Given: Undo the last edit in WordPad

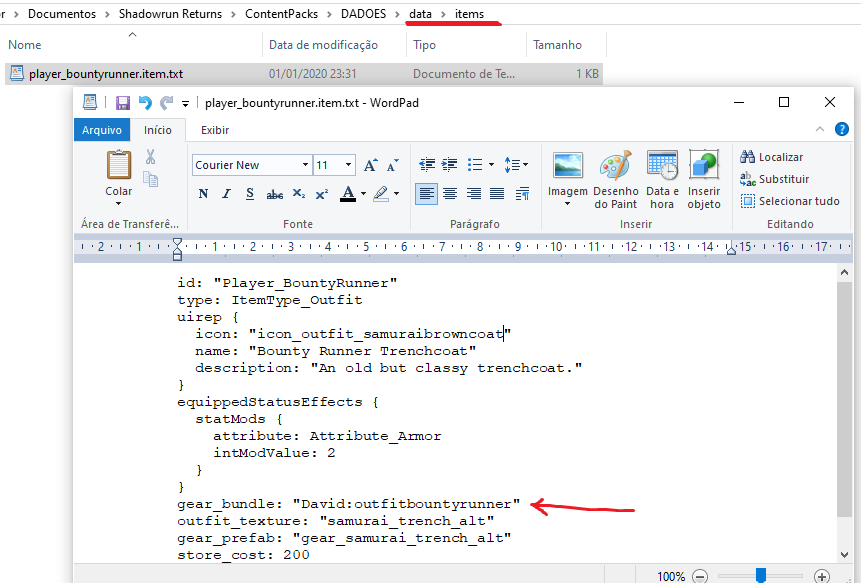Looking at the screenshot, I should pos(145,103).
